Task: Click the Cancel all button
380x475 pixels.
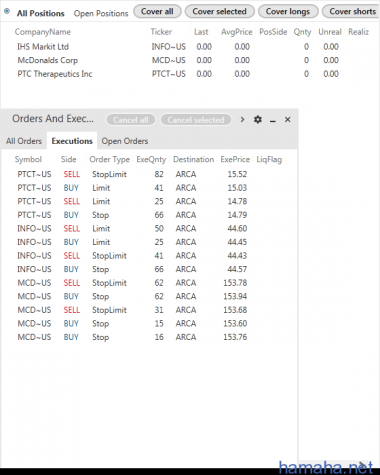Action: click(131, 120)
